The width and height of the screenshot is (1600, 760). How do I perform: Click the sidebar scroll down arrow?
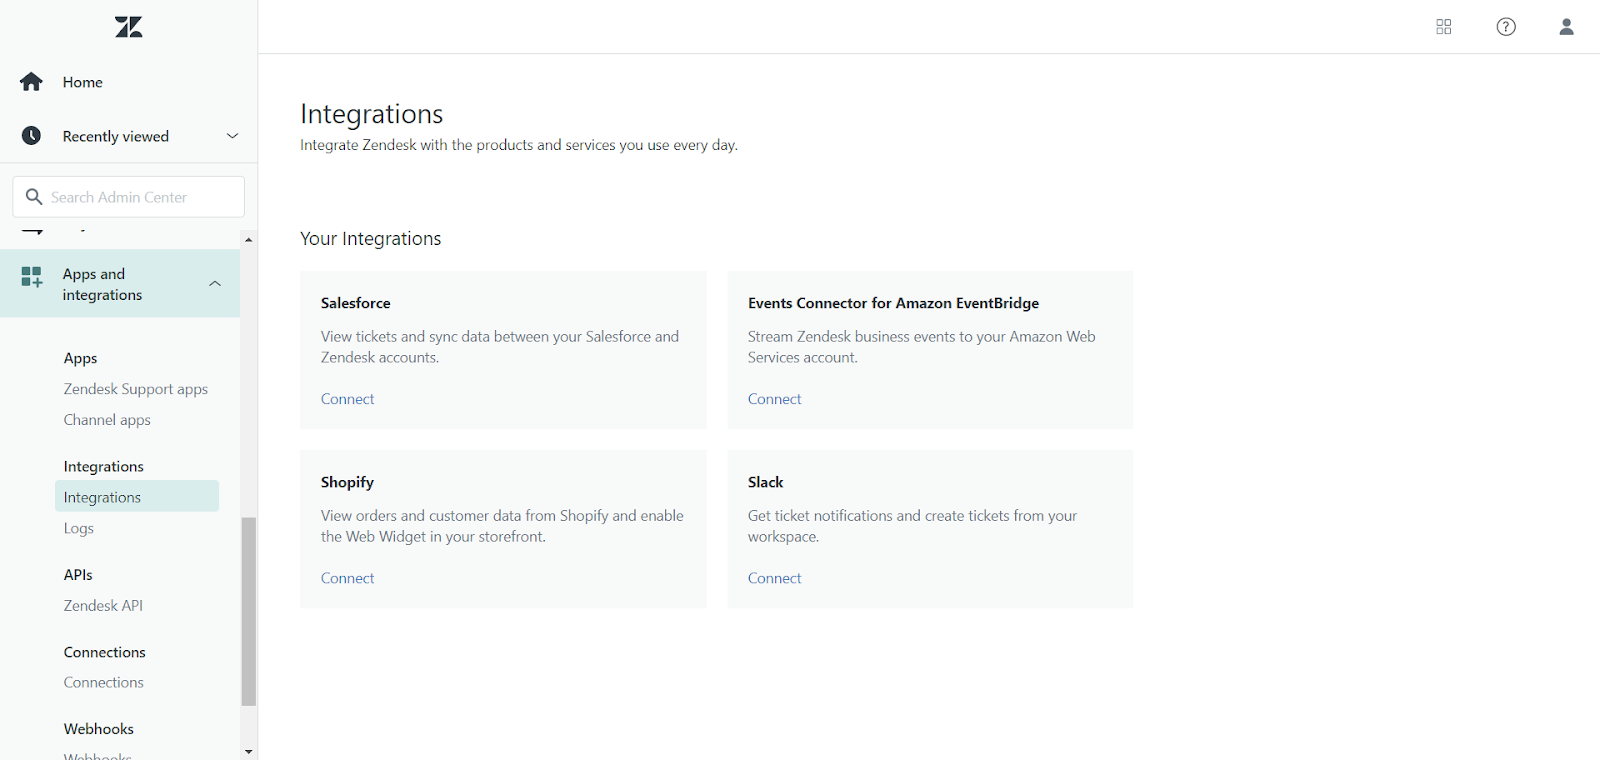coord(248,751)
